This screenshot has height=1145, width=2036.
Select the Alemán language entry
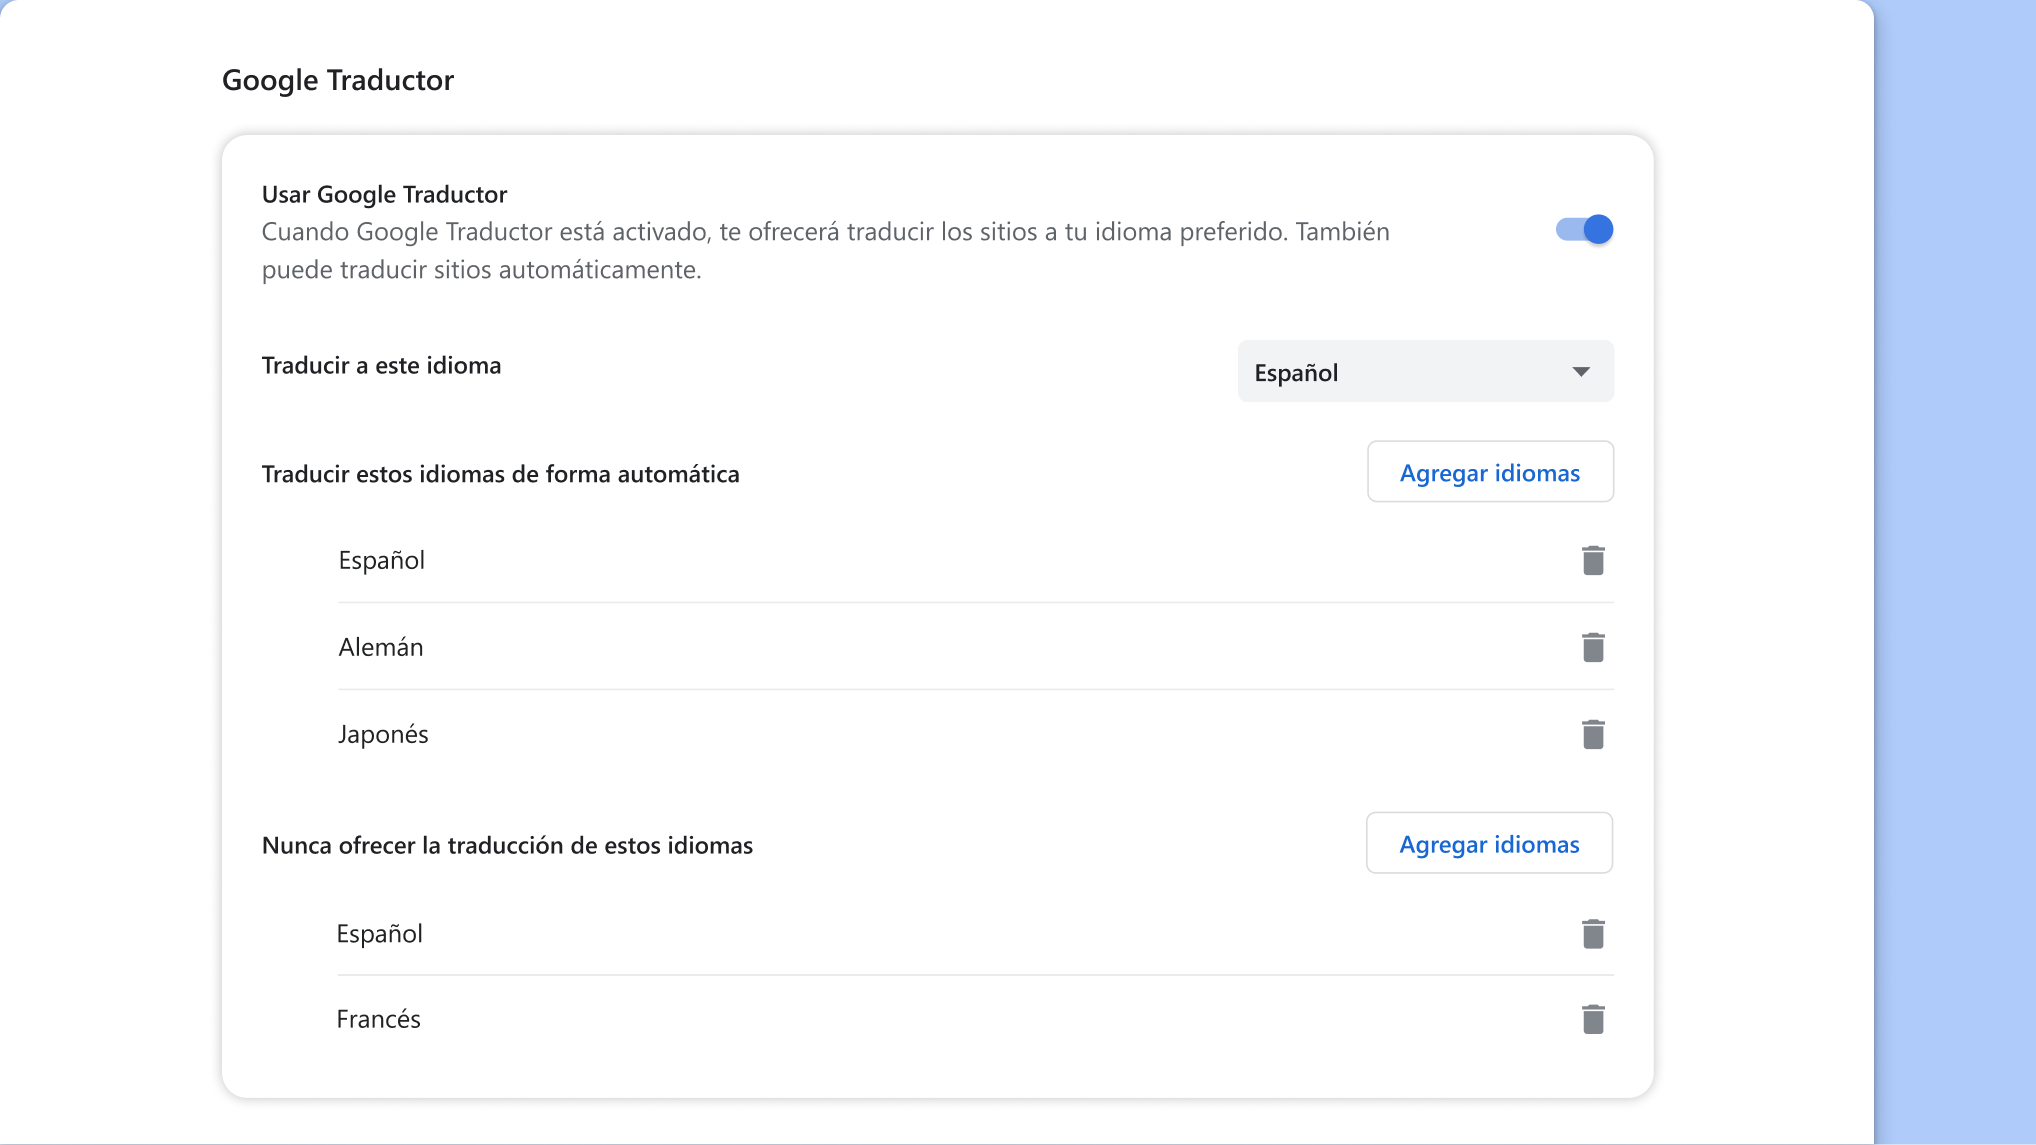pyautogui.click(x=380, y=647)
